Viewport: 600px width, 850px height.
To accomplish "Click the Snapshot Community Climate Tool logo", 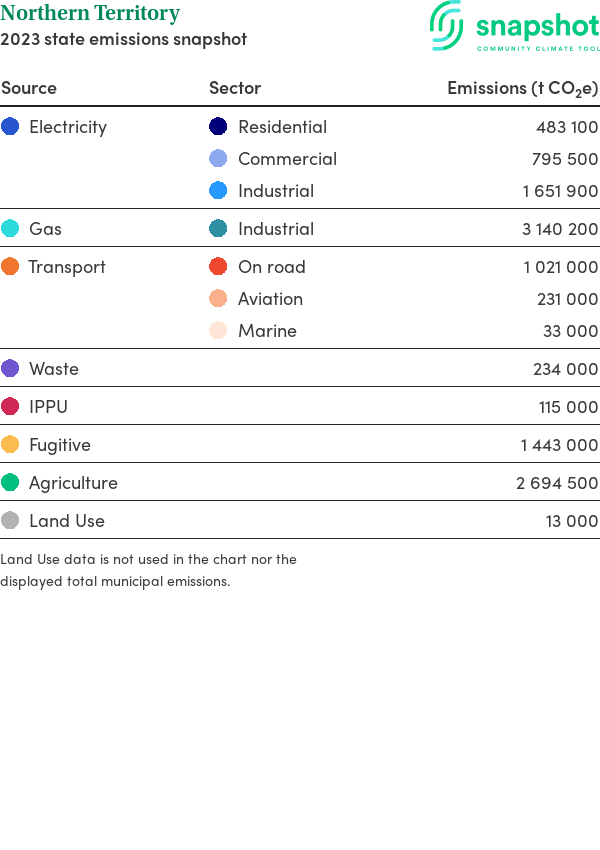I will point(514,27).
